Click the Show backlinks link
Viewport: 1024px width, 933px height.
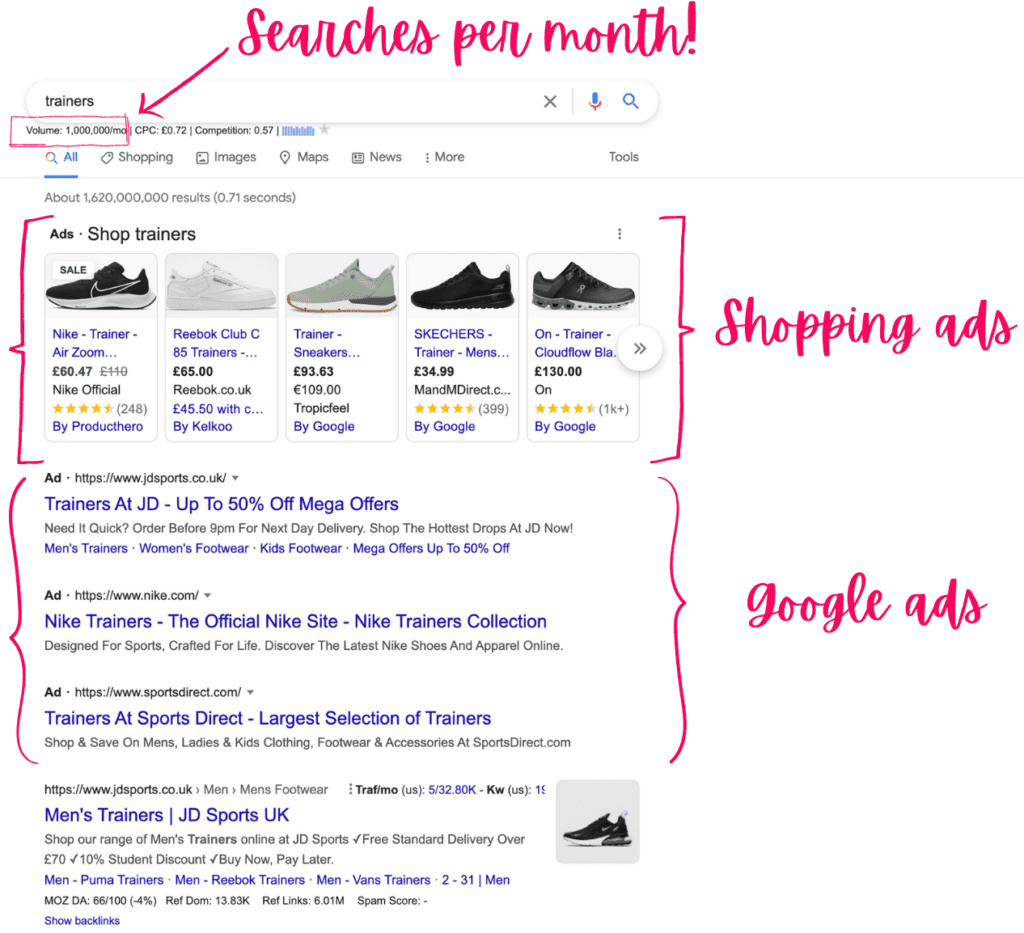82,921
